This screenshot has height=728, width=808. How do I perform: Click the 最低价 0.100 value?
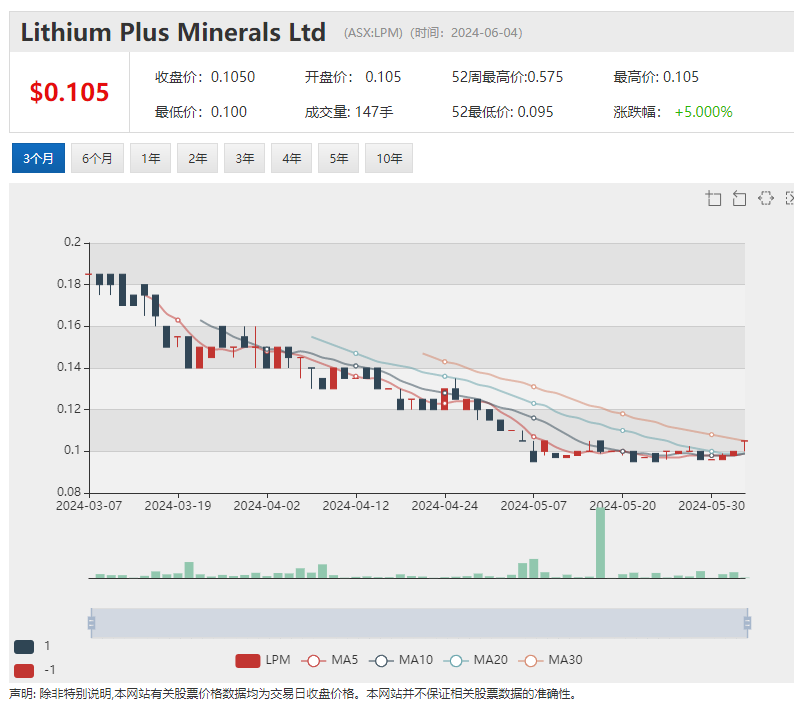(229, 112)
